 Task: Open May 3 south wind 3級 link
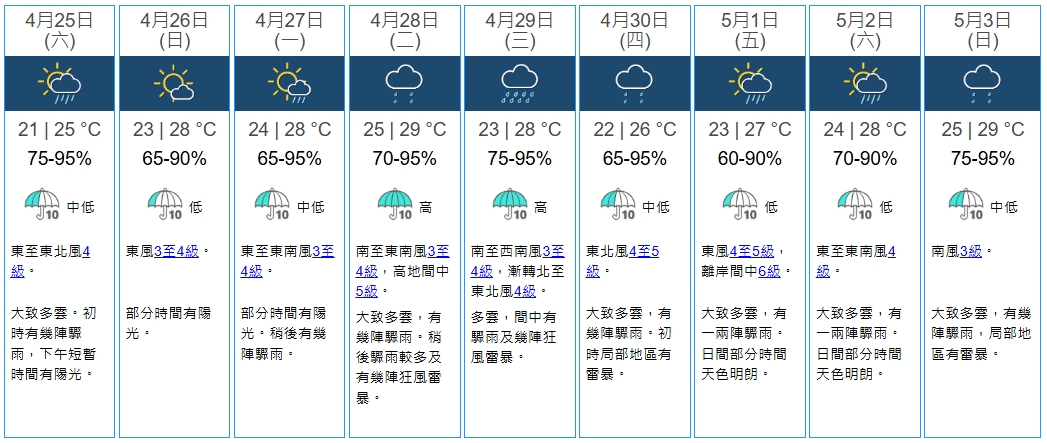(971, 251)
